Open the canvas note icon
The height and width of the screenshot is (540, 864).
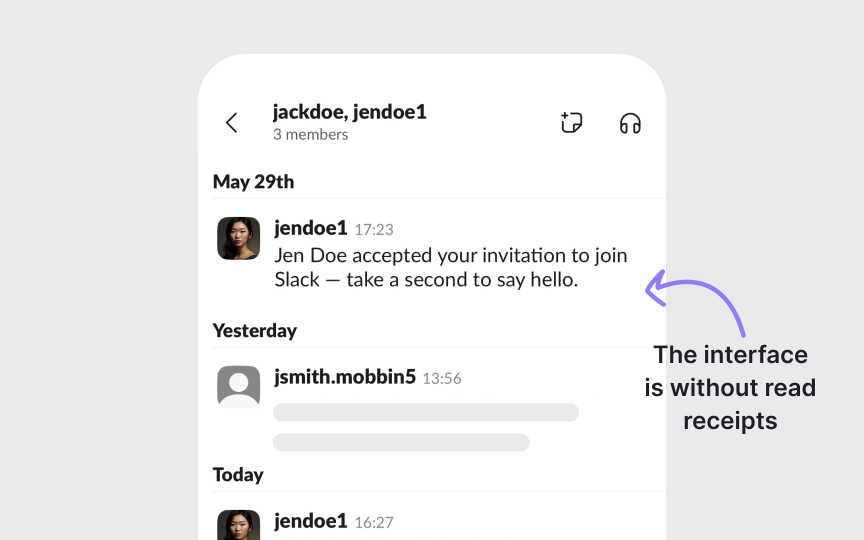pos(571,123)
